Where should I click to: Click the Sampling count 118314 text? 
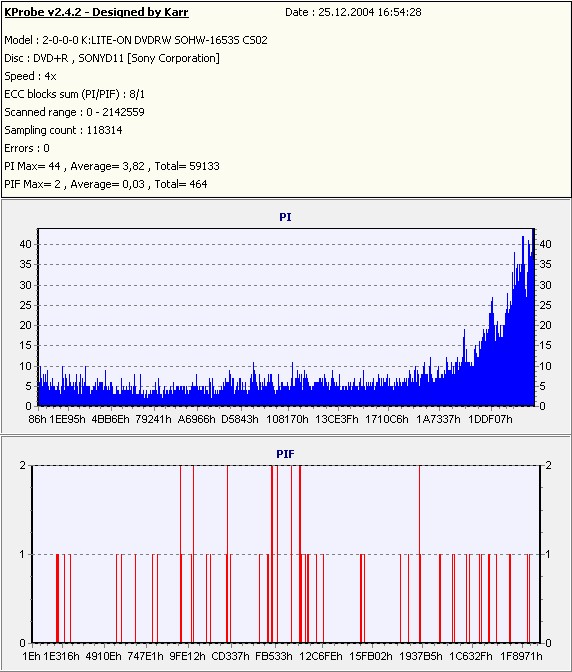pyautogui.click(x=63, y=130)
